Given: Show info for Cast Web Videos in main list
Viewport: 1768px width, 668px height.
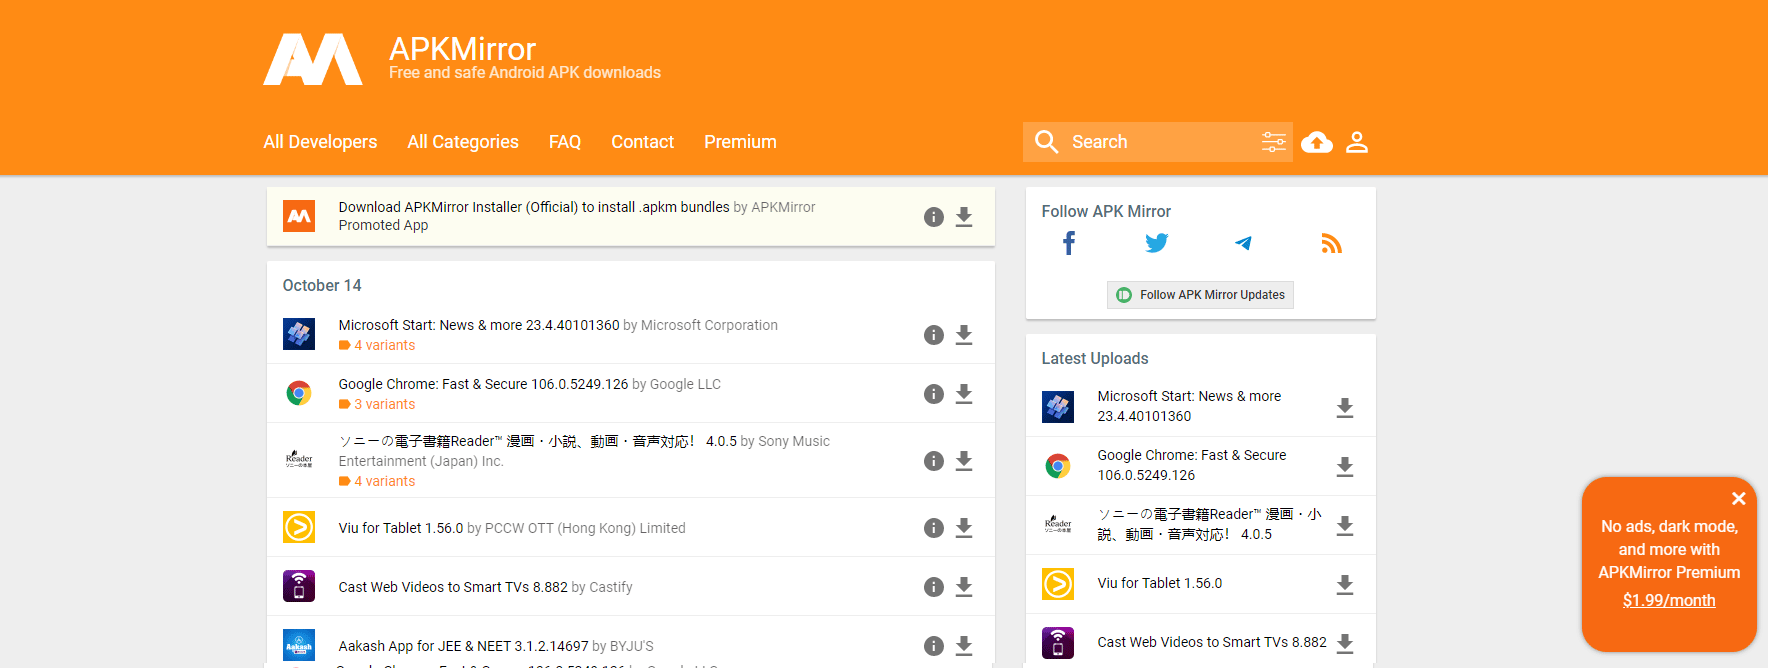Looking at the screenshot, I should (x=934, y=587).
